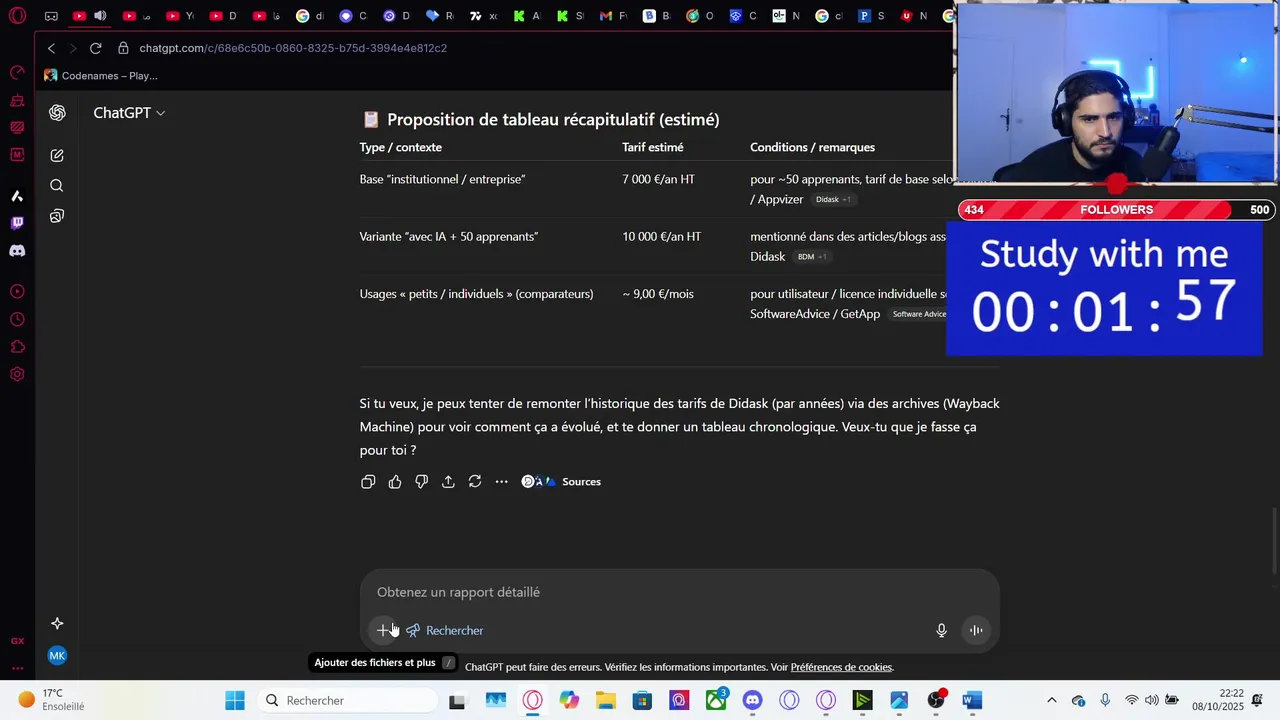Viewport: 1280px width, 720px height.
Task: Open Discord in the Opera sidebar
Action: tap(17, 251)
